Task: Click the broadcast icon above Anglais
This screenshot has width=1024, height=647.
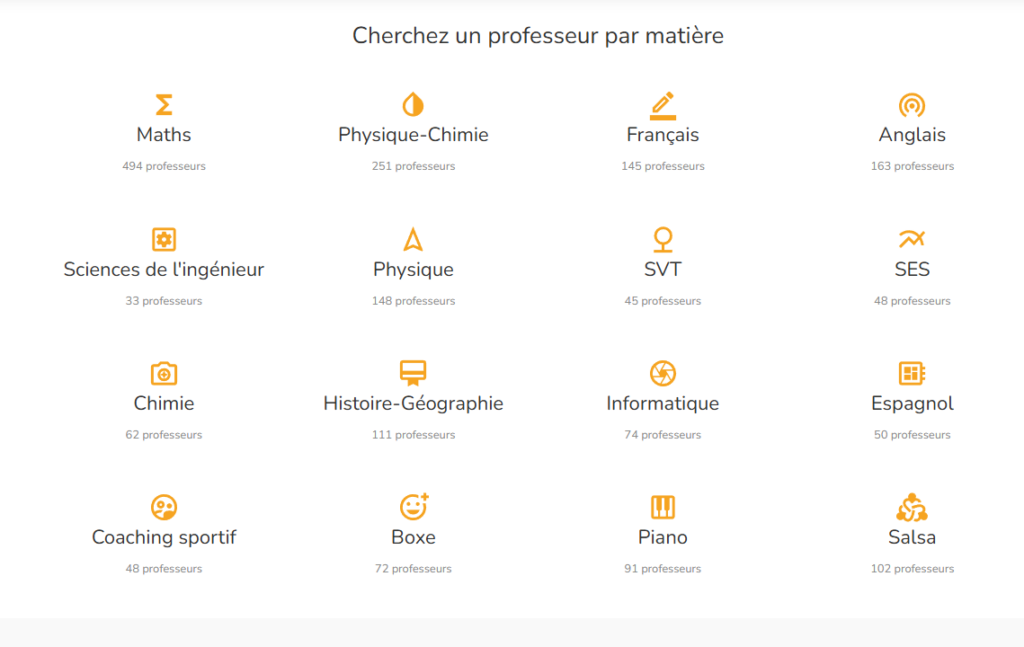Action: (x=912, y=105)
